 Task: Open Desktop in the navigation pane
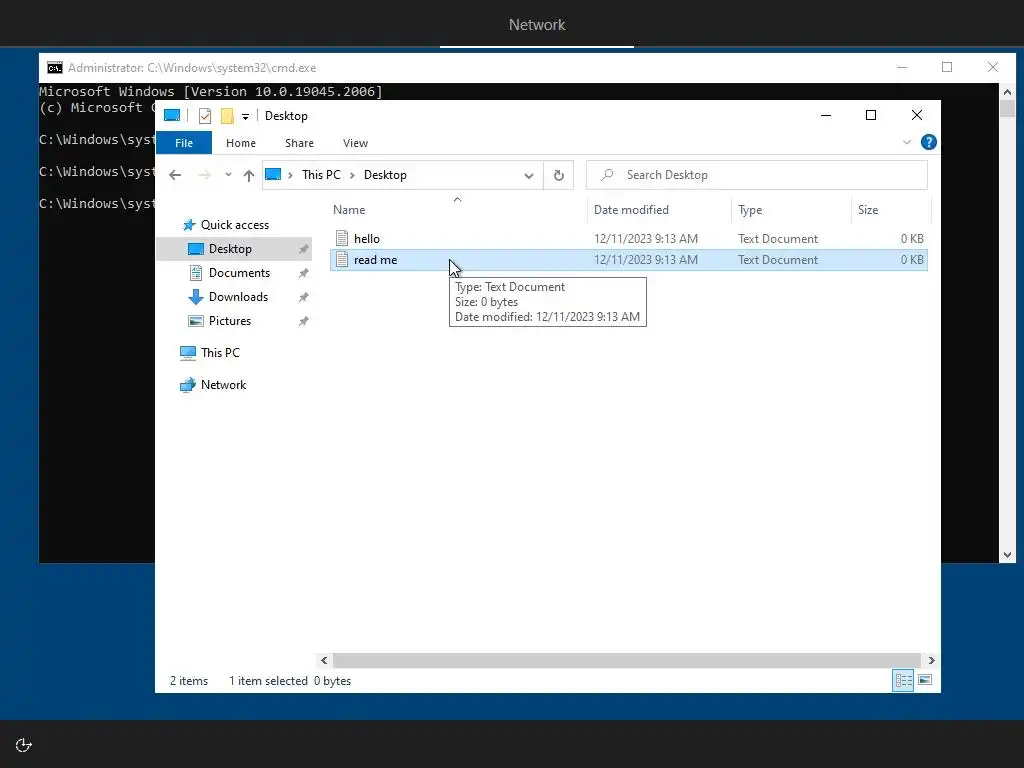[x=234, y=249]
